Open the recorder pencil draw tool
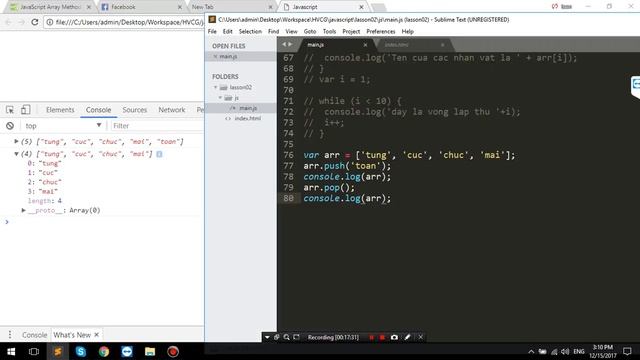 [407, 337]
